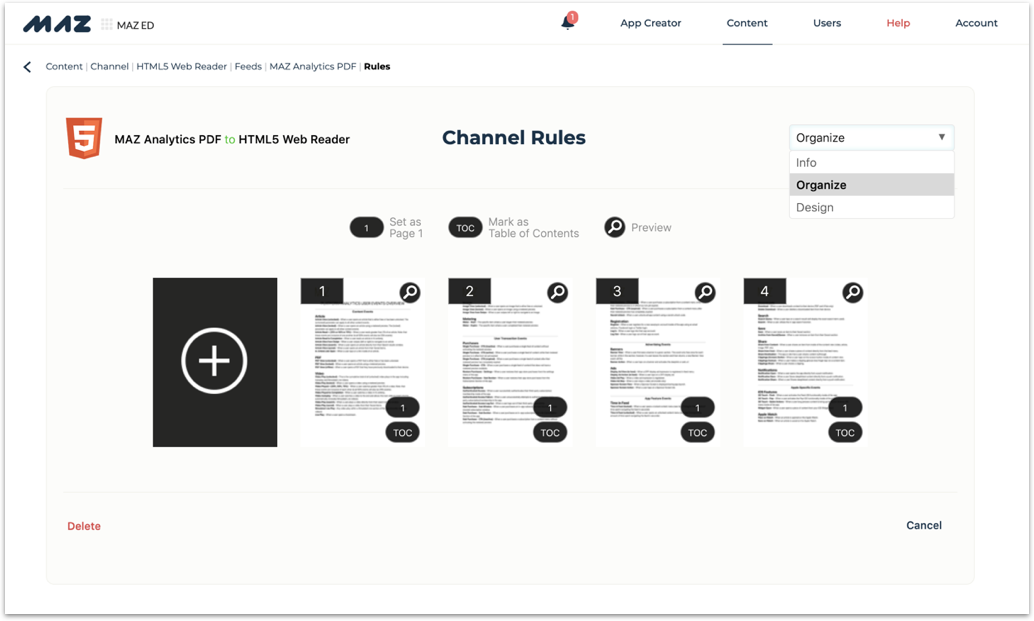Preview page 2 with magnifier
Screen dimensions: 1034x621
click(x=558, y=292)
